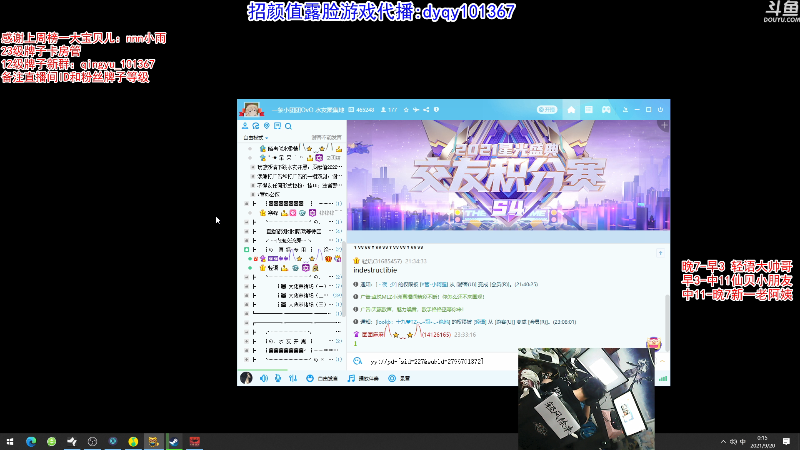This screenshot has width=800, height=450.
Task: Open the notification center on taskbar
Action: coord(786,441)
